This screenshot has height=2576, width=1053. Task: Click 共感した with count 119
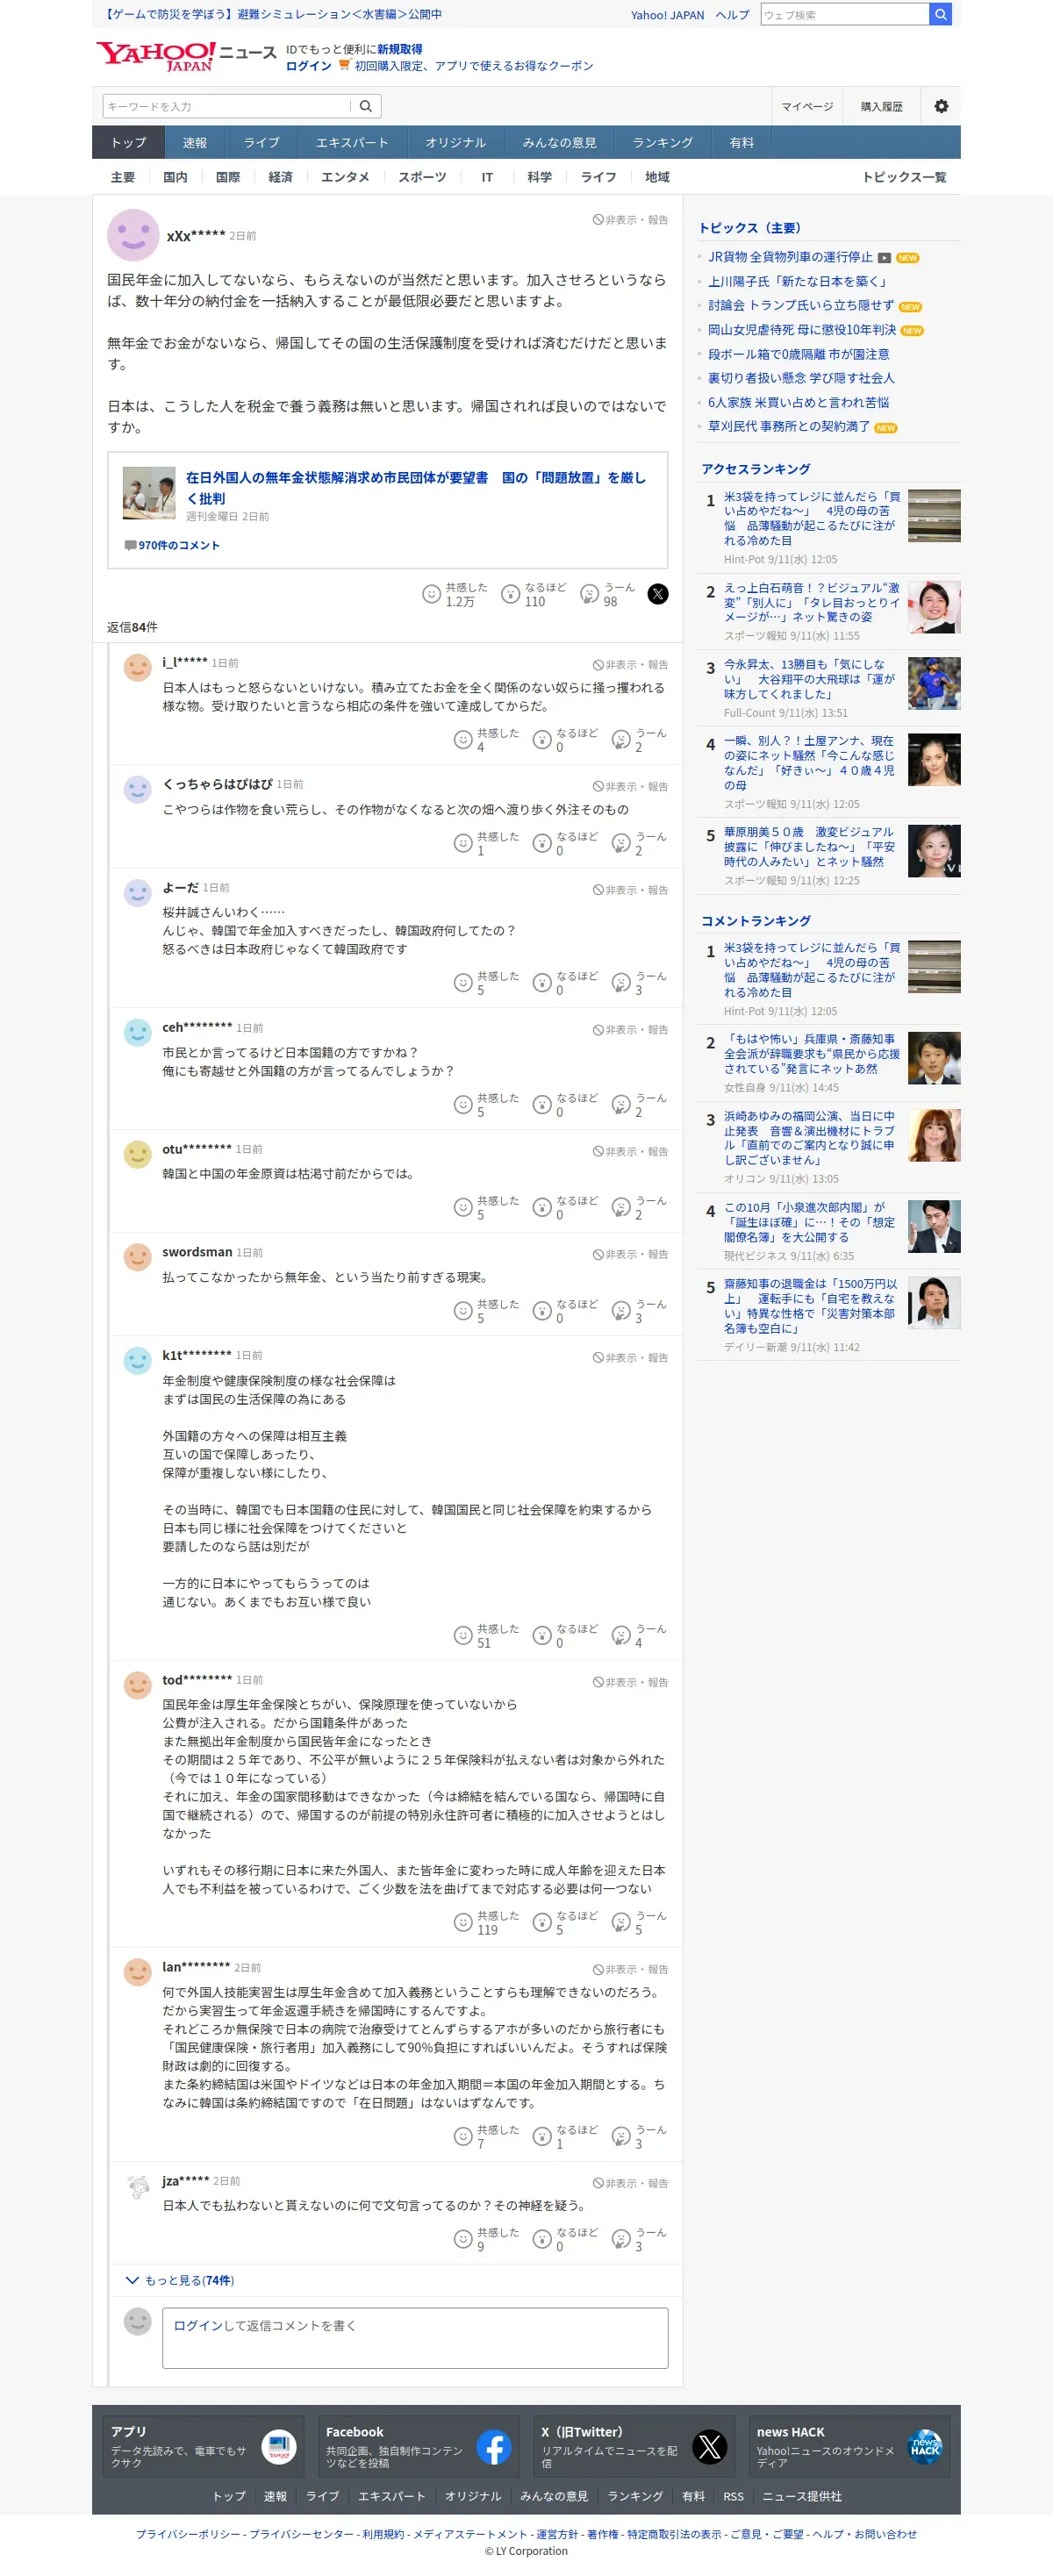486,1922
